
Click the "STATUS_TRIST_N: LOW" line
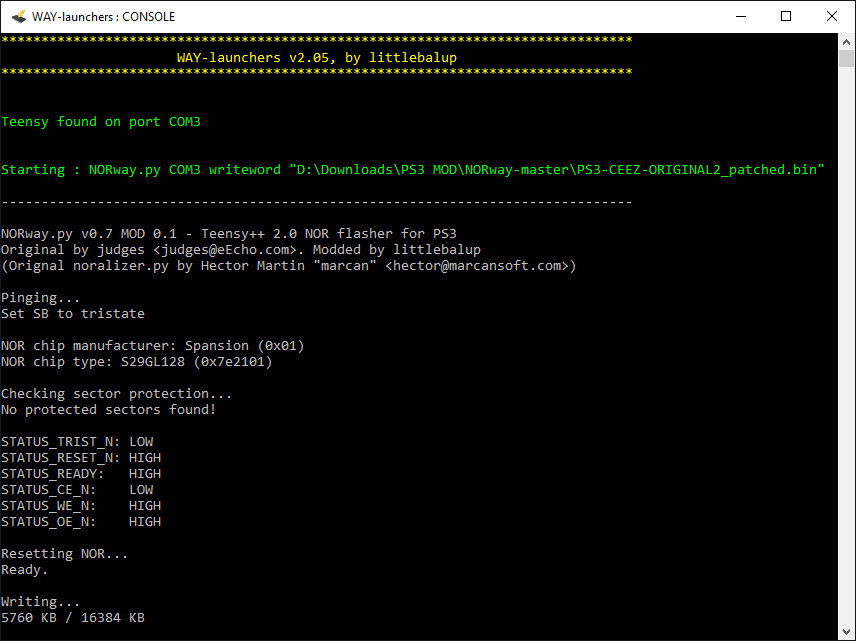77,442
